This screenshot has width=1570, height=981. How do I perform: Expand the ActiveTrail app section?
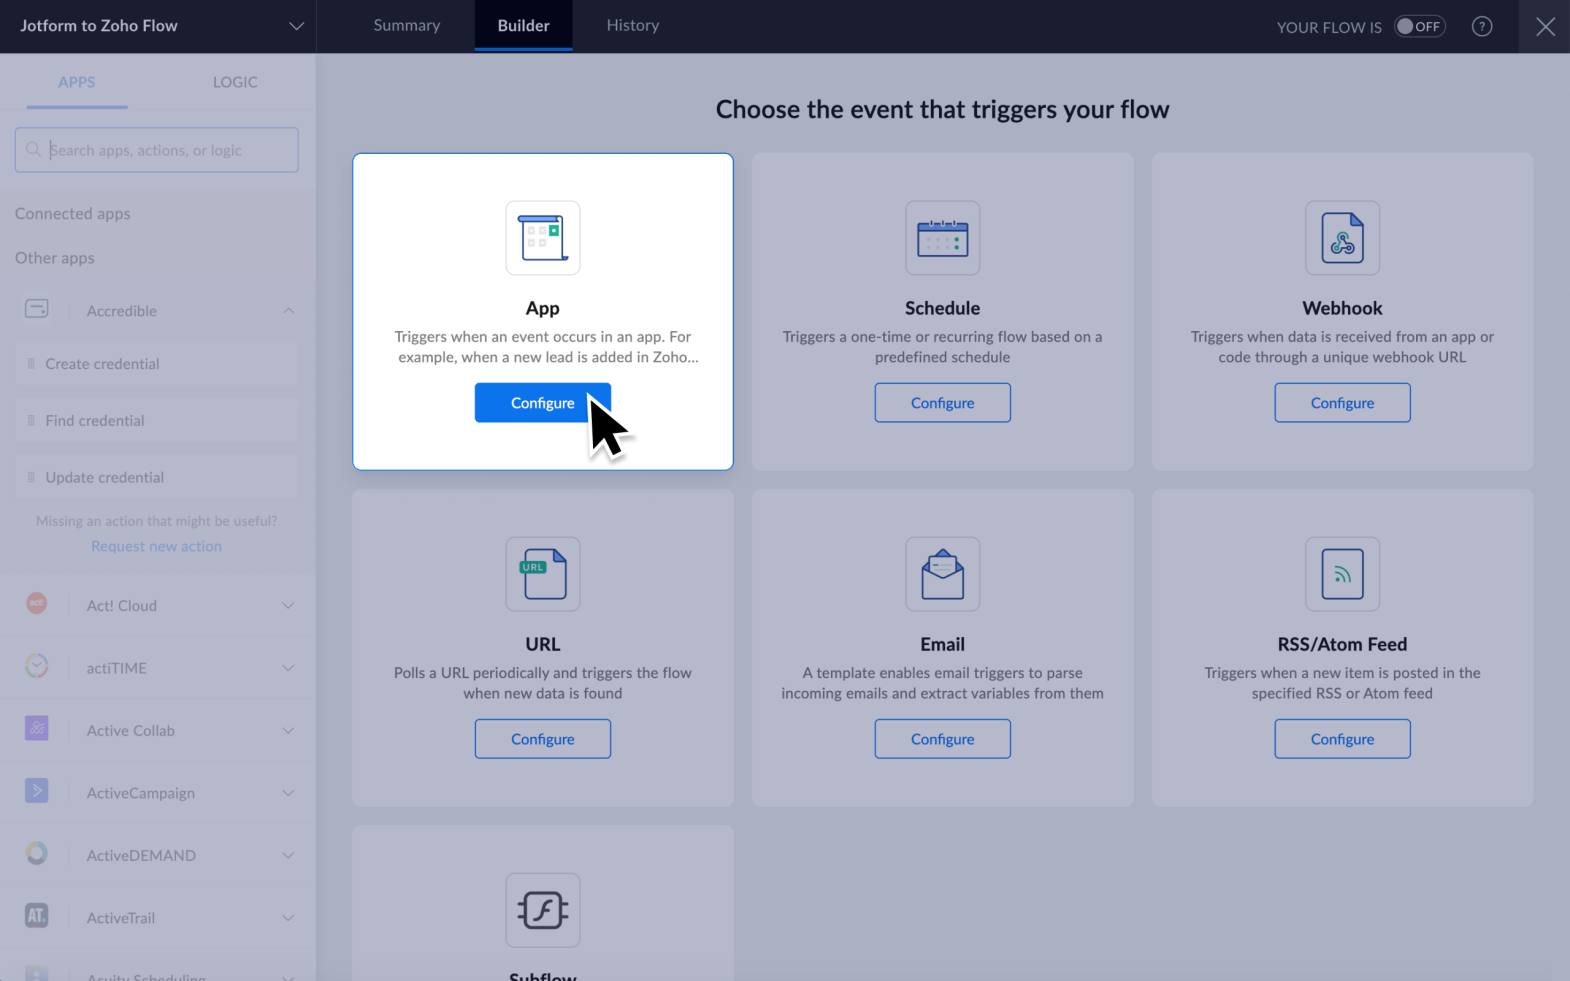coord(288,918)
